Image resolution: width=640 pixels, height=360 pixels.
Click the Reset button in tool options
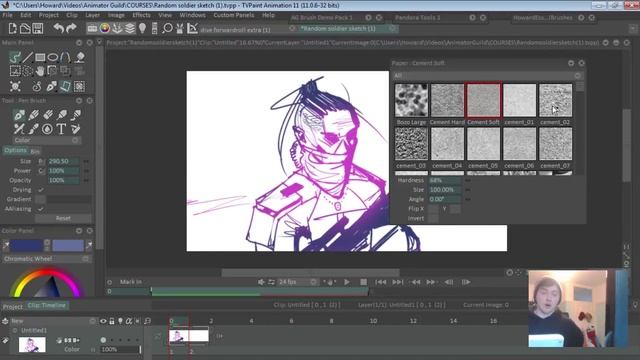click(x=63, y=218)
